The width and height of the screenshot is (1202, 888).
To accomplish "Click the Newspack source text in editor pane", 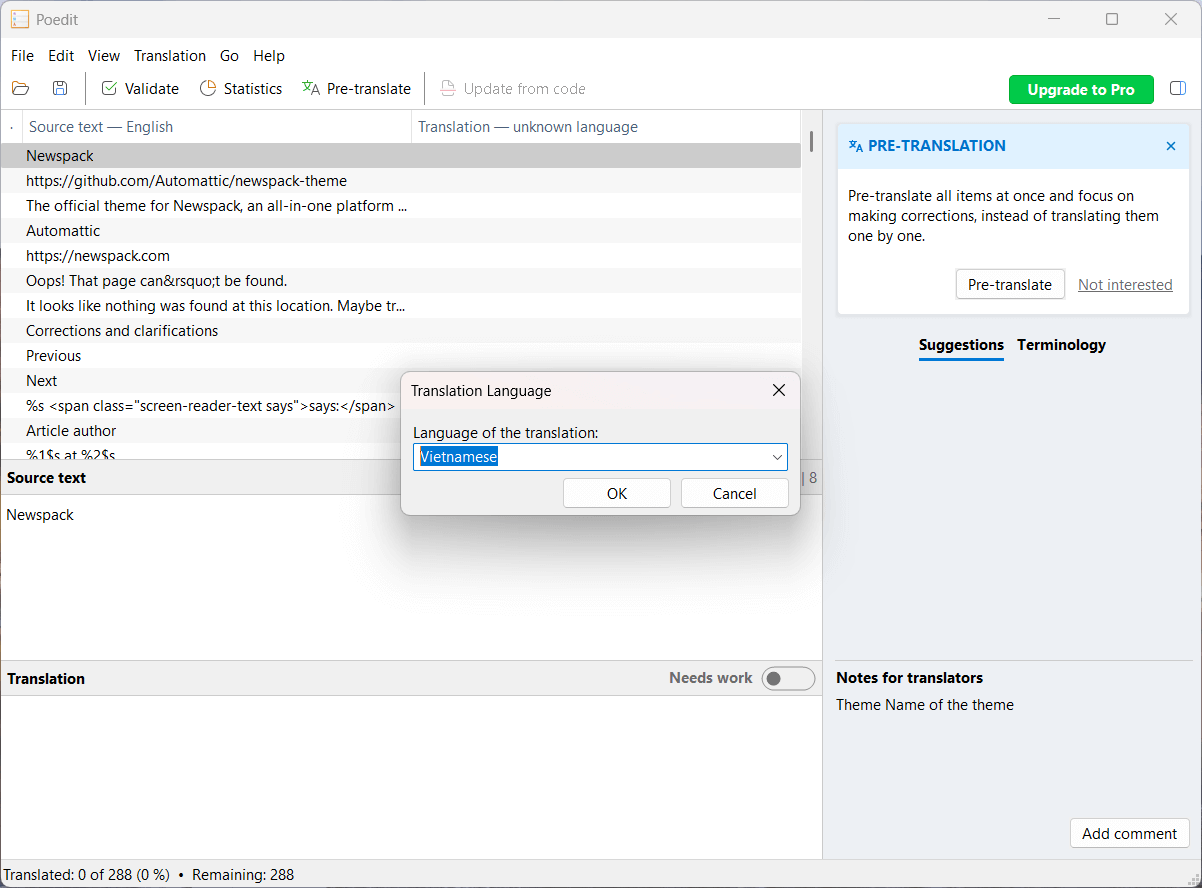I will tap(40, 515).
